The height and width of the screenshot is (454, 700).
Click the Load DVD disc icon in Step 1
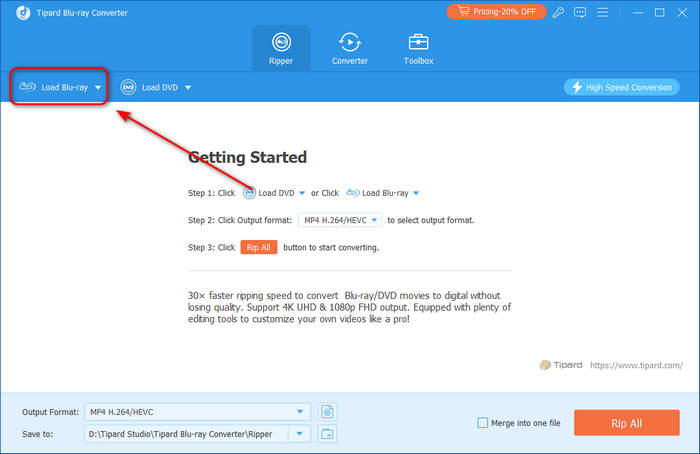click(249, 193)
